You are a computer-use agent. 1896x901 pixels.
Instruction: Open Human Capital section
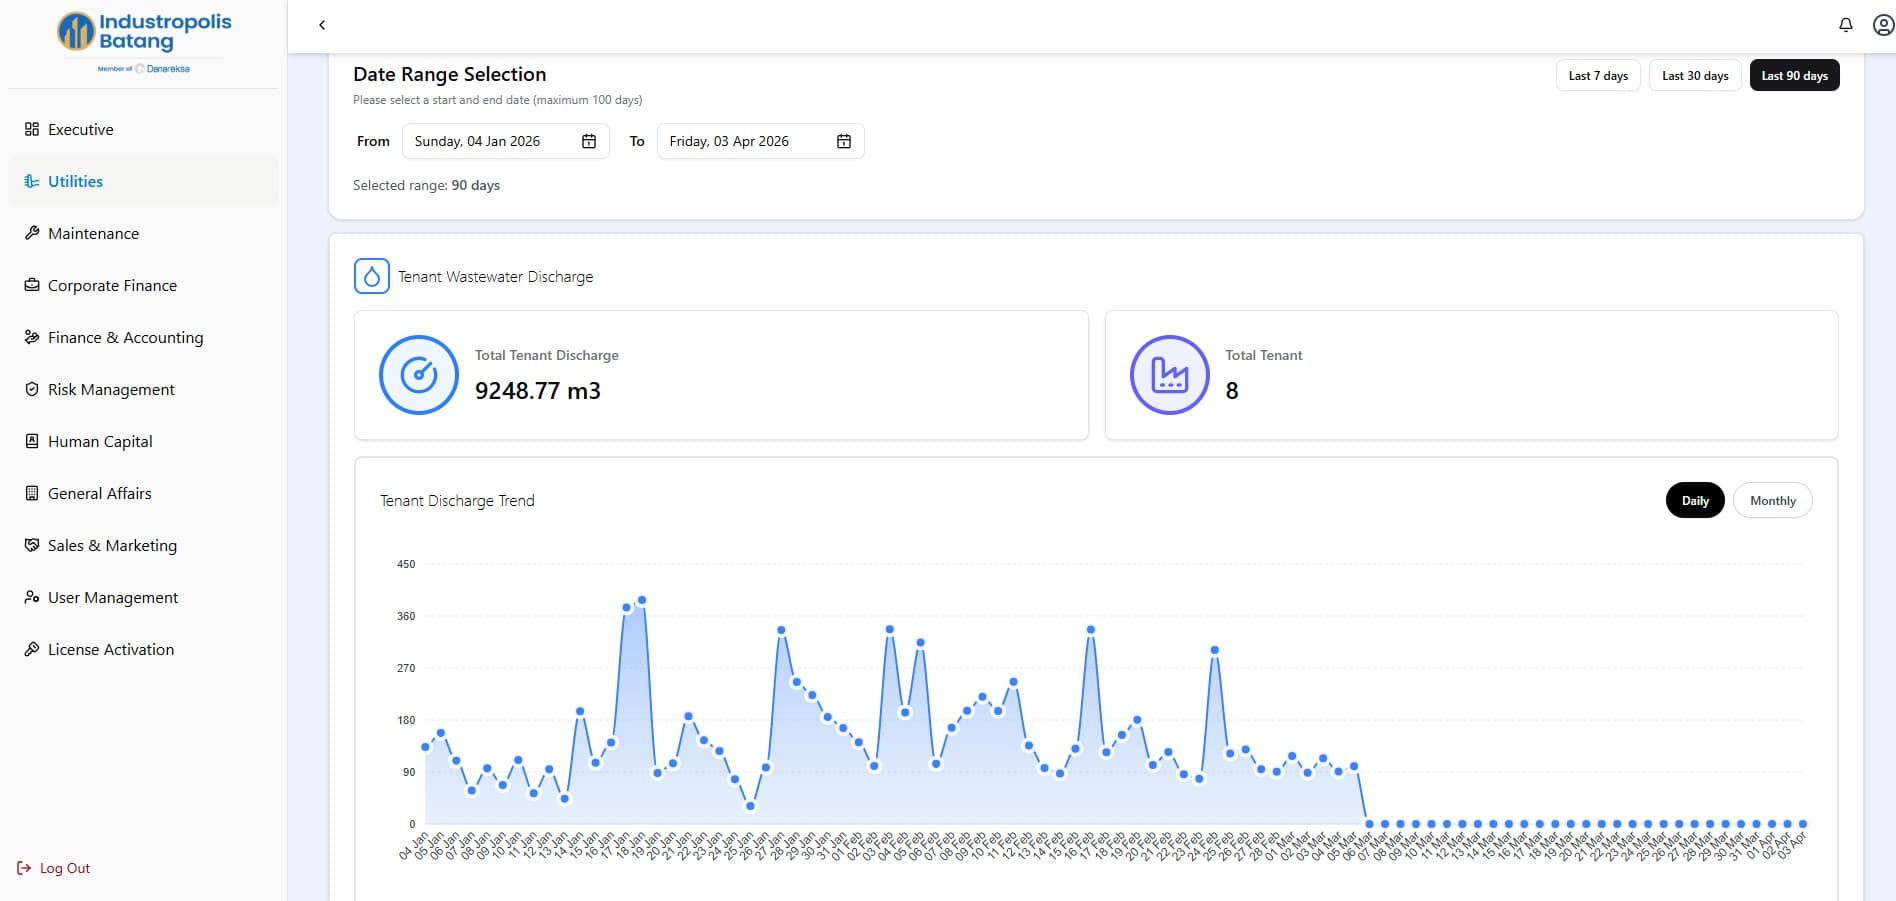click(143, 441)
